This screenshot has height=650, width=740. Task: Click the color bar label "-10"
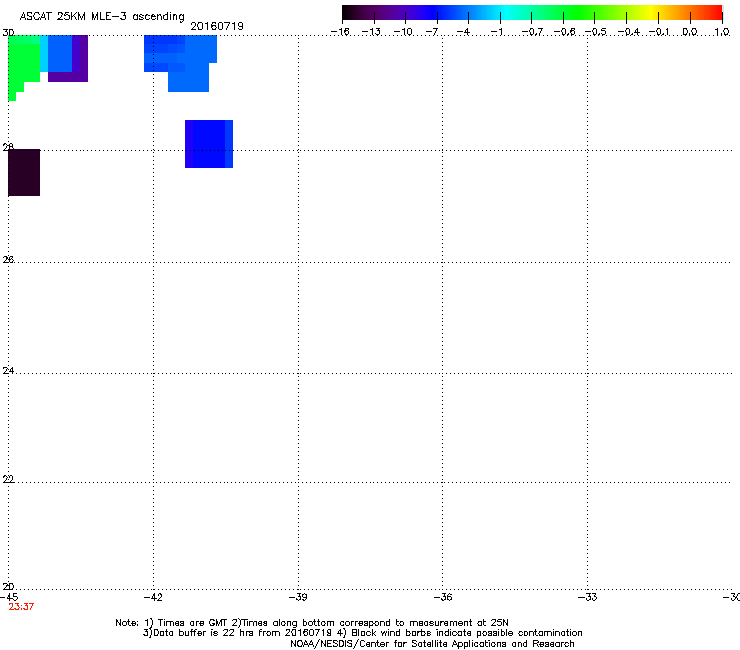(403, 32)
